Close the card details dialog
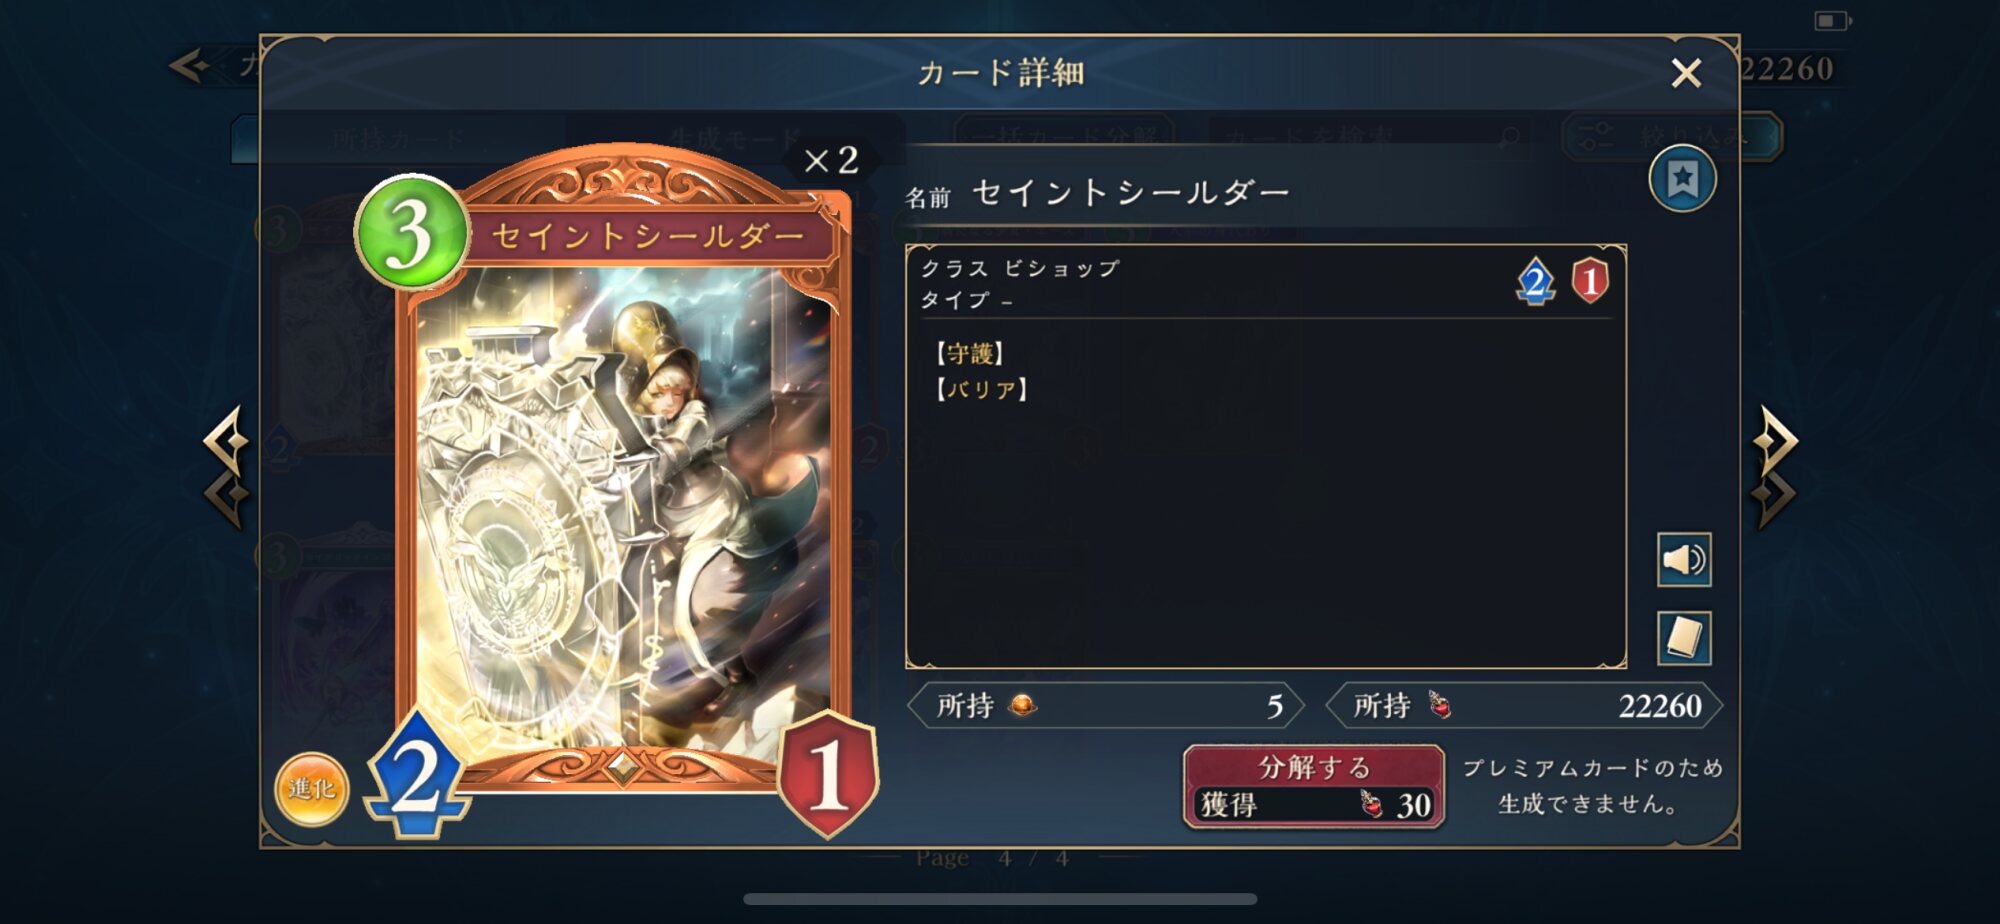This screenshot has width=2000, height=924. [1686, 73]
